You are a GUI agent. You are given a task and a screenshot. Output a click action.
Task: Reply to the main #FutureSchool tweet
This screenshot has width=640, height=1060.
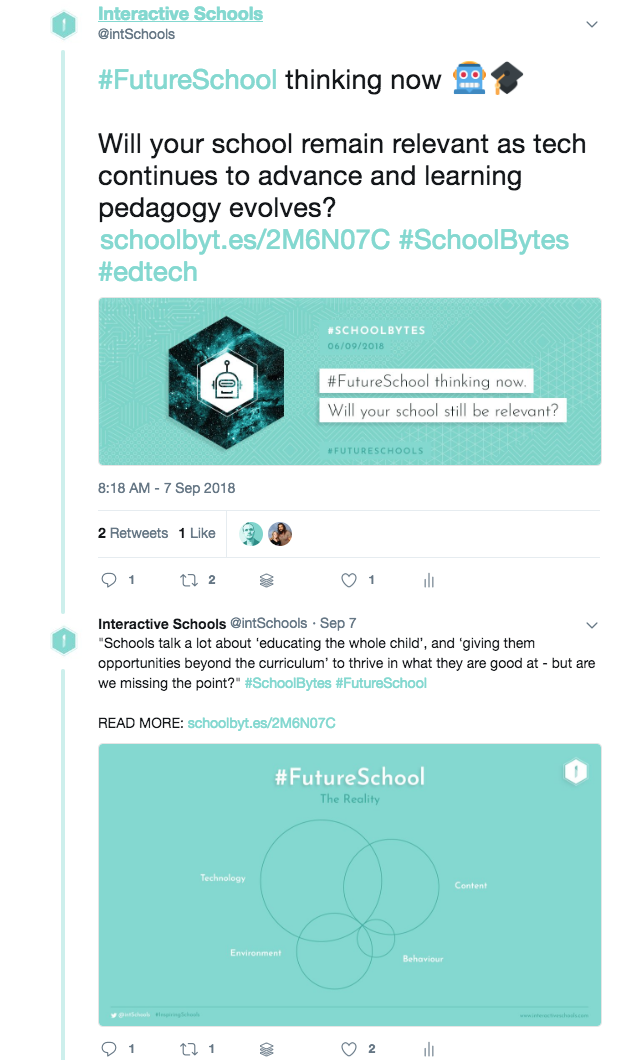point(110,580)
